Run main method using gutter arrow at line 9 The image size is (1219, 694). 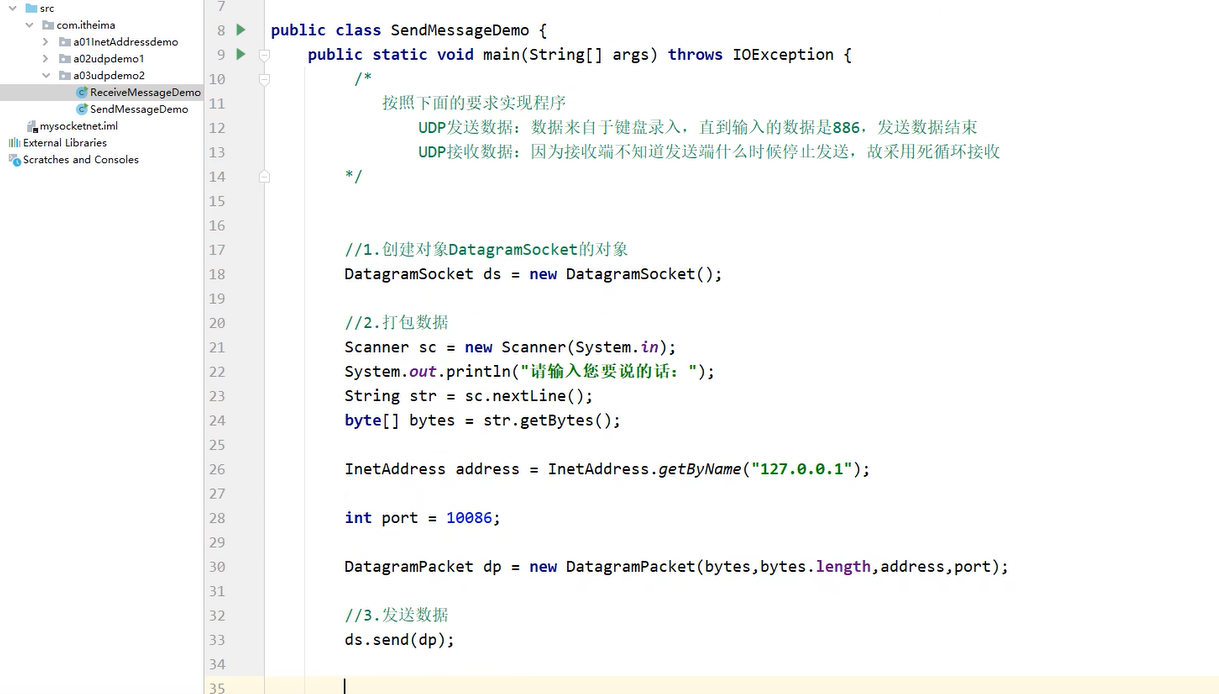[x=241, y=54]
